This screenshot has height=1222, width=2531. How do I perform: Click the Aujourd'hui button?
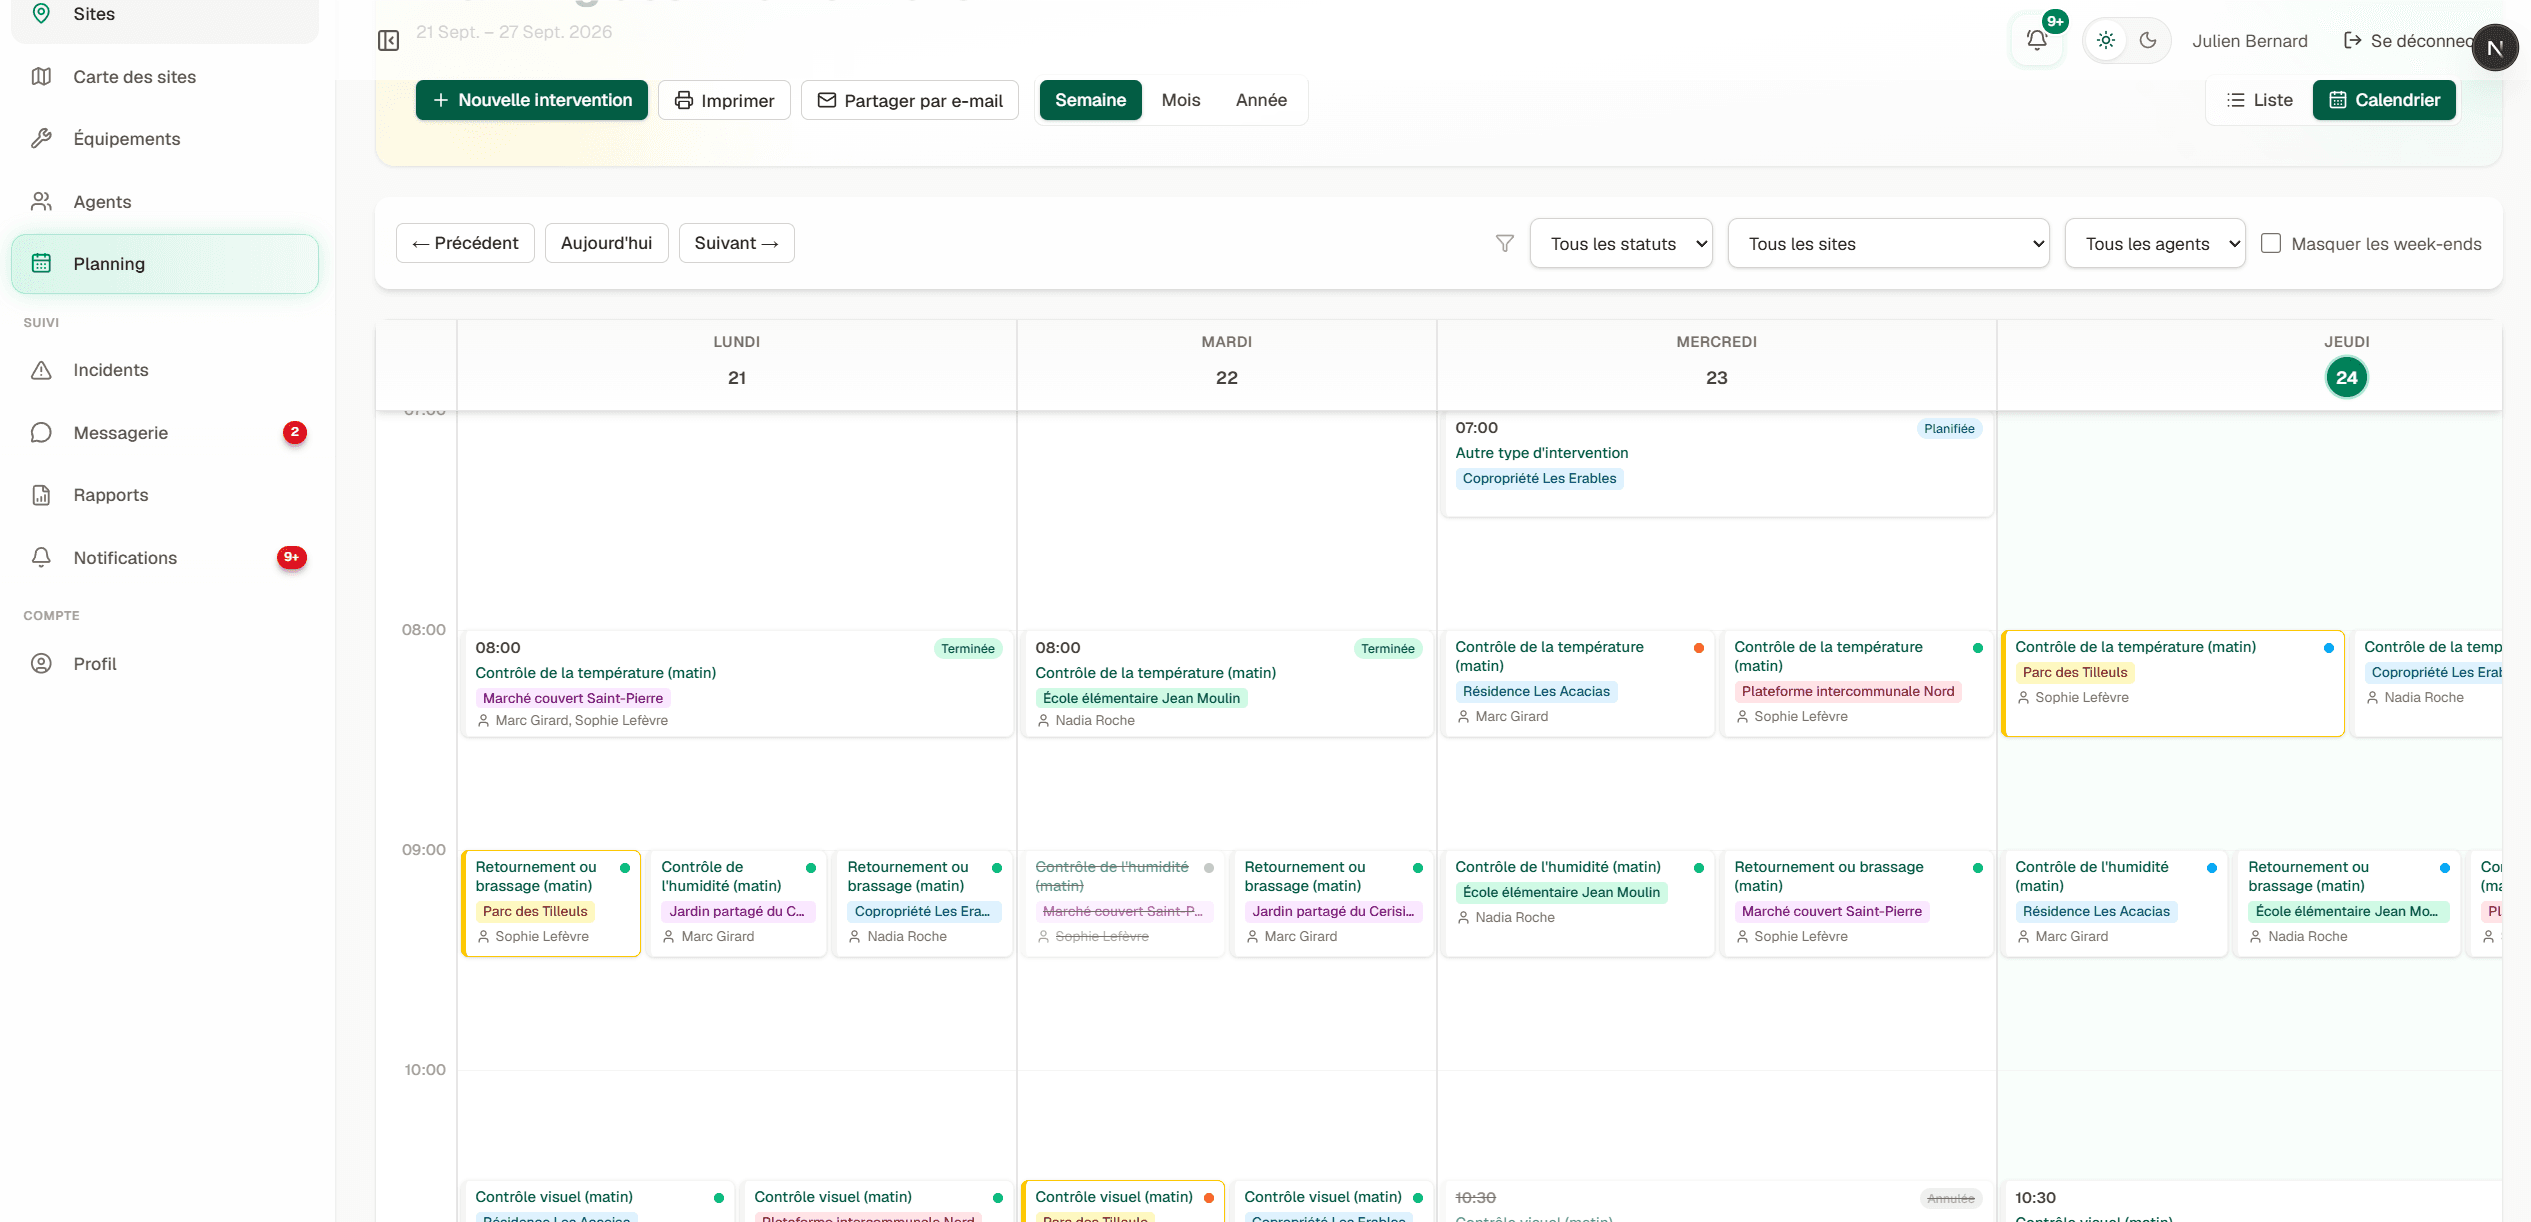click(x=606, y=243)
